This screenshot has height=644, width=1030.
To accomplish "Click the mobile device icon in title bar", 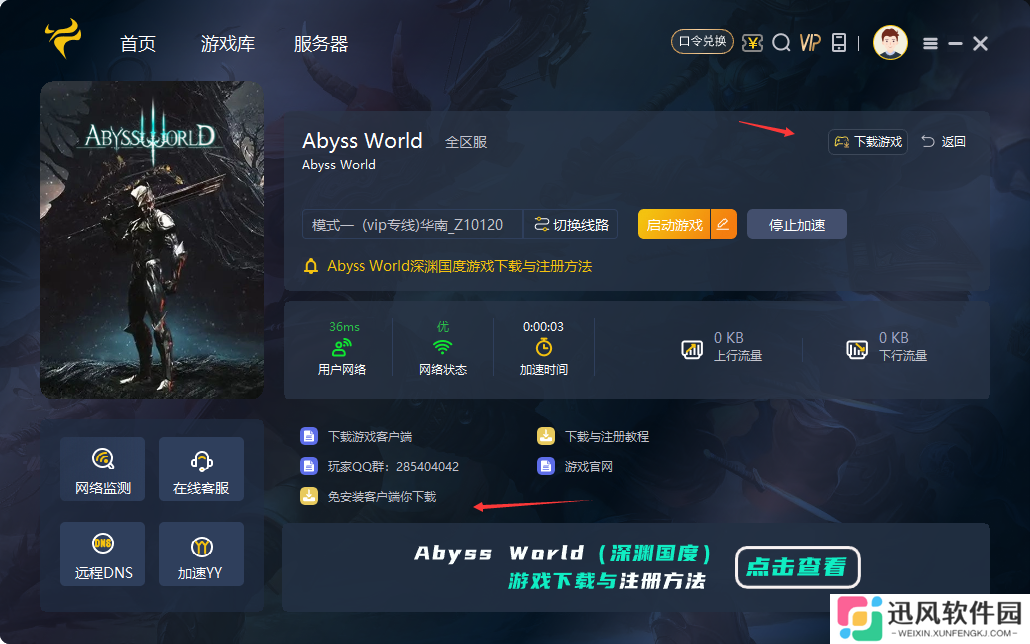I will pyautogui.click(x=838, y=43).
